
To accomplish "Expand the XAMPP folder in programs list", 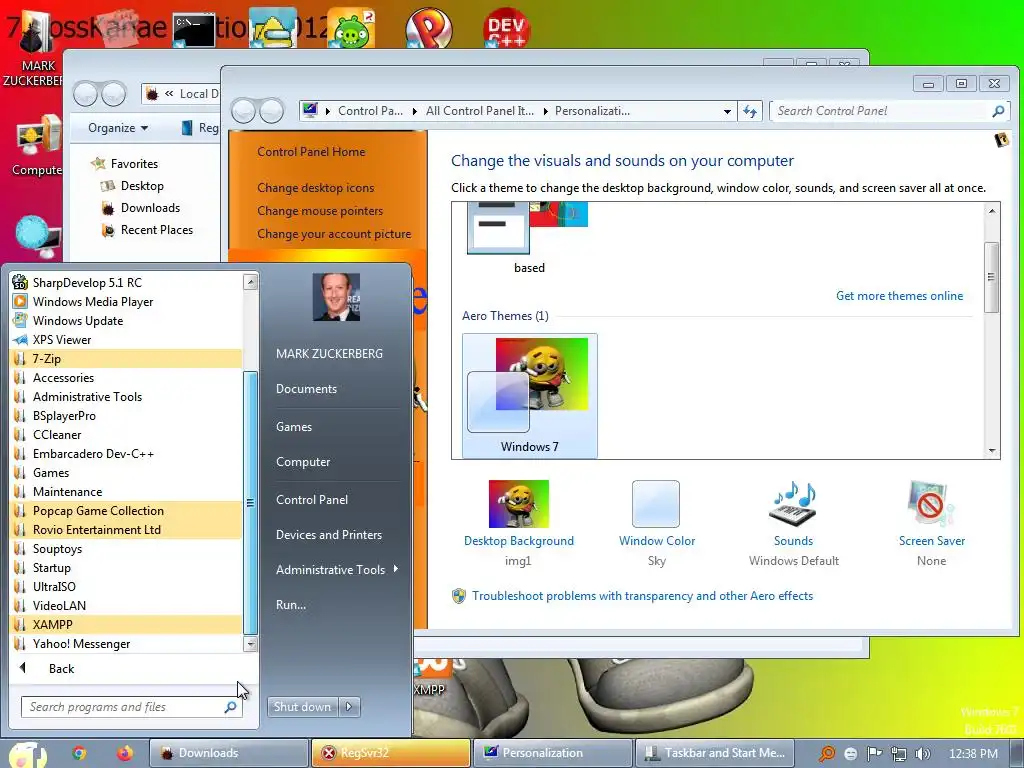I will [x=127, y=624].
